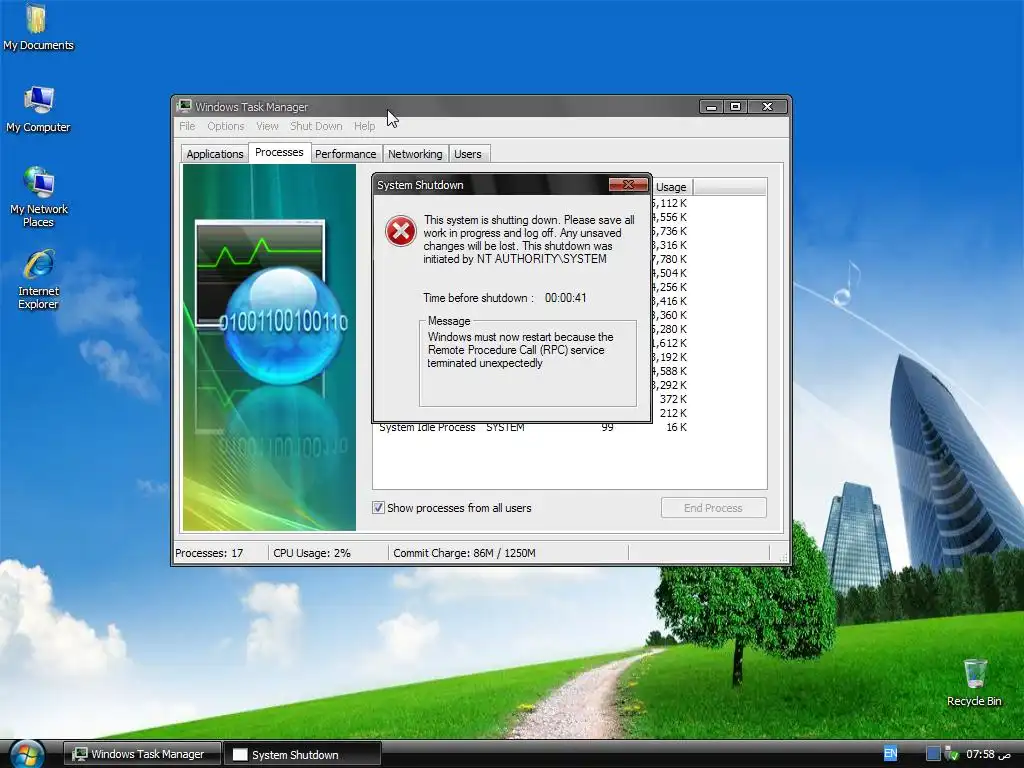1024x768 pixels.
Task: Click the Task Manager window resize grip
Action: 783,556
